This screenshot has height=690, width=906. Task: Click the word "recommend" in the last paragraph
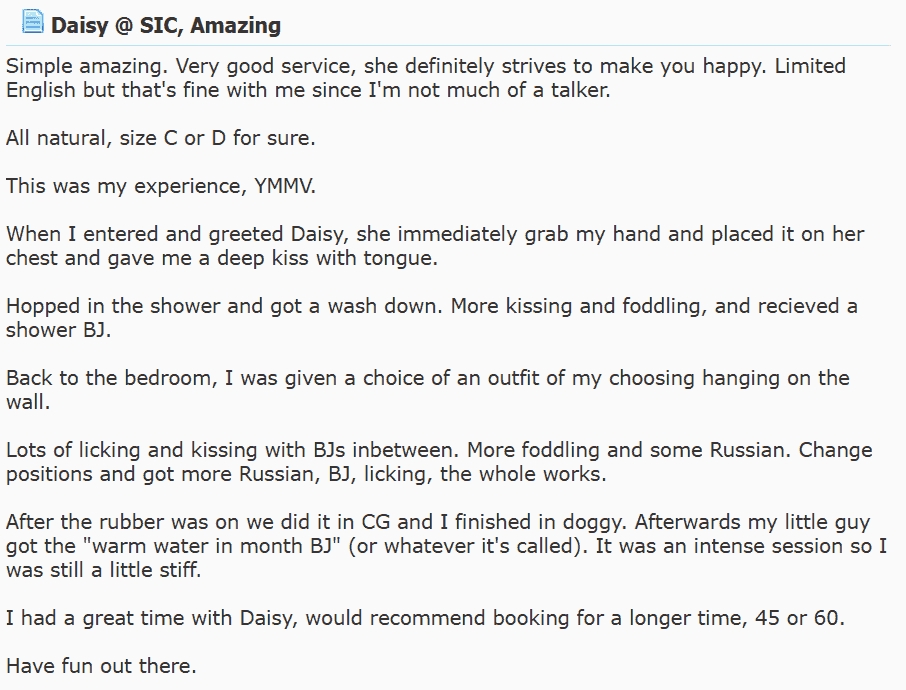(x=428, y=618)
